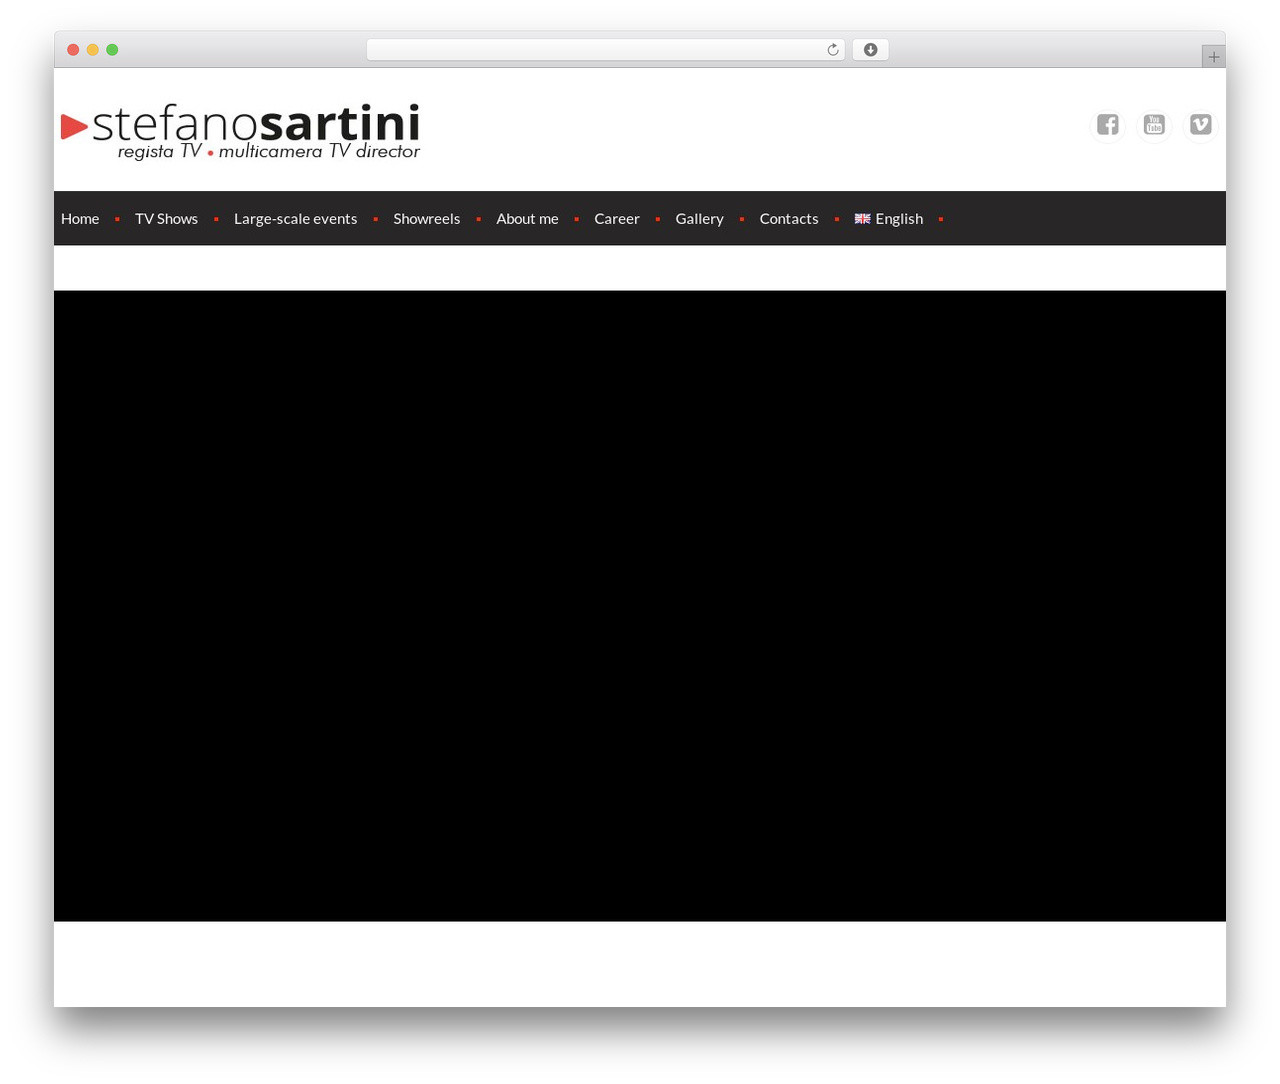Open a new tab with the plus button
The width and height of the screenshot is (1280, 1084).
coord(1213,57)
